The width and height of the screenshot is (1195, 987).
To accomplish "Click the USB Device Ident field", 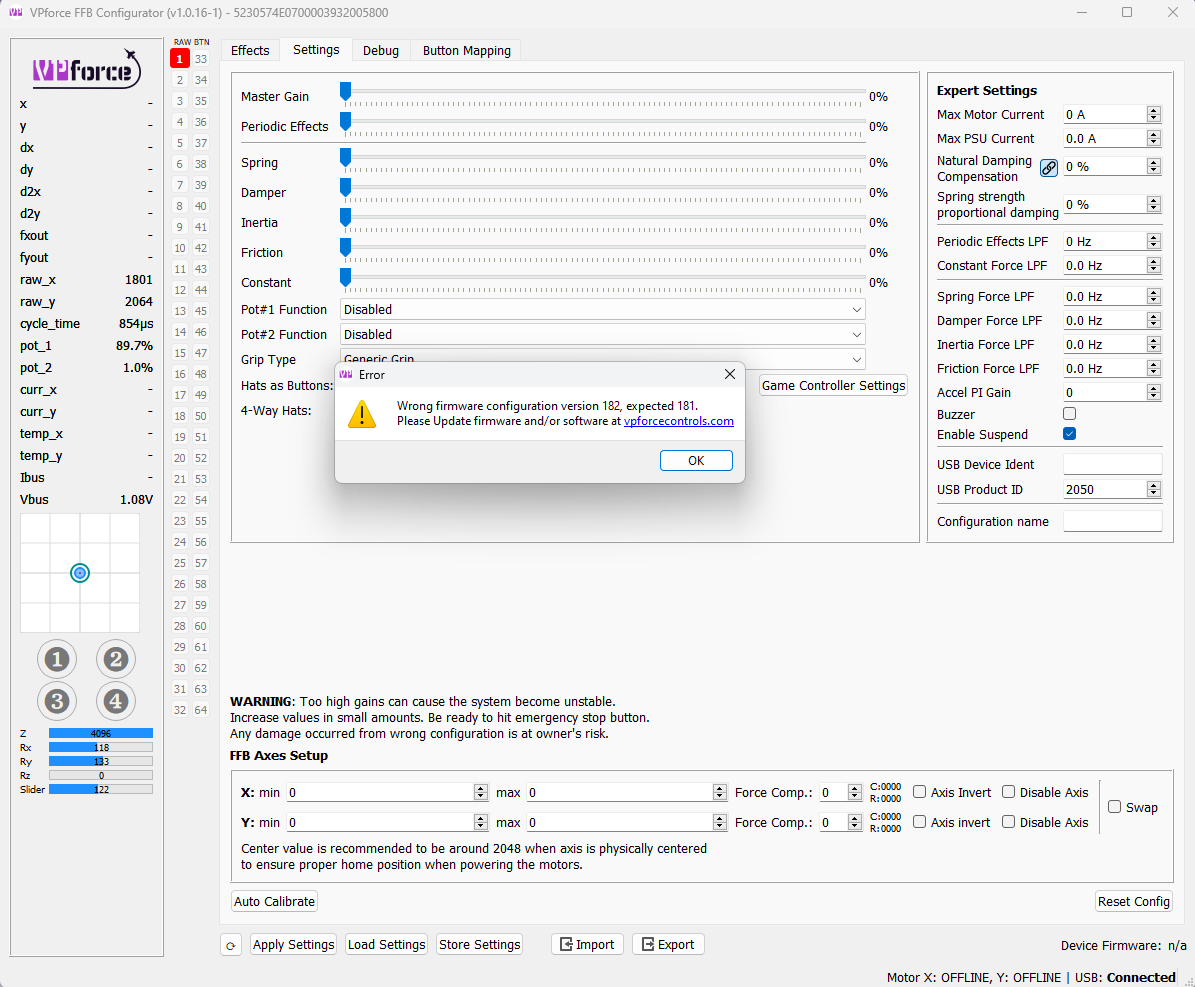I will point(1112,464).
